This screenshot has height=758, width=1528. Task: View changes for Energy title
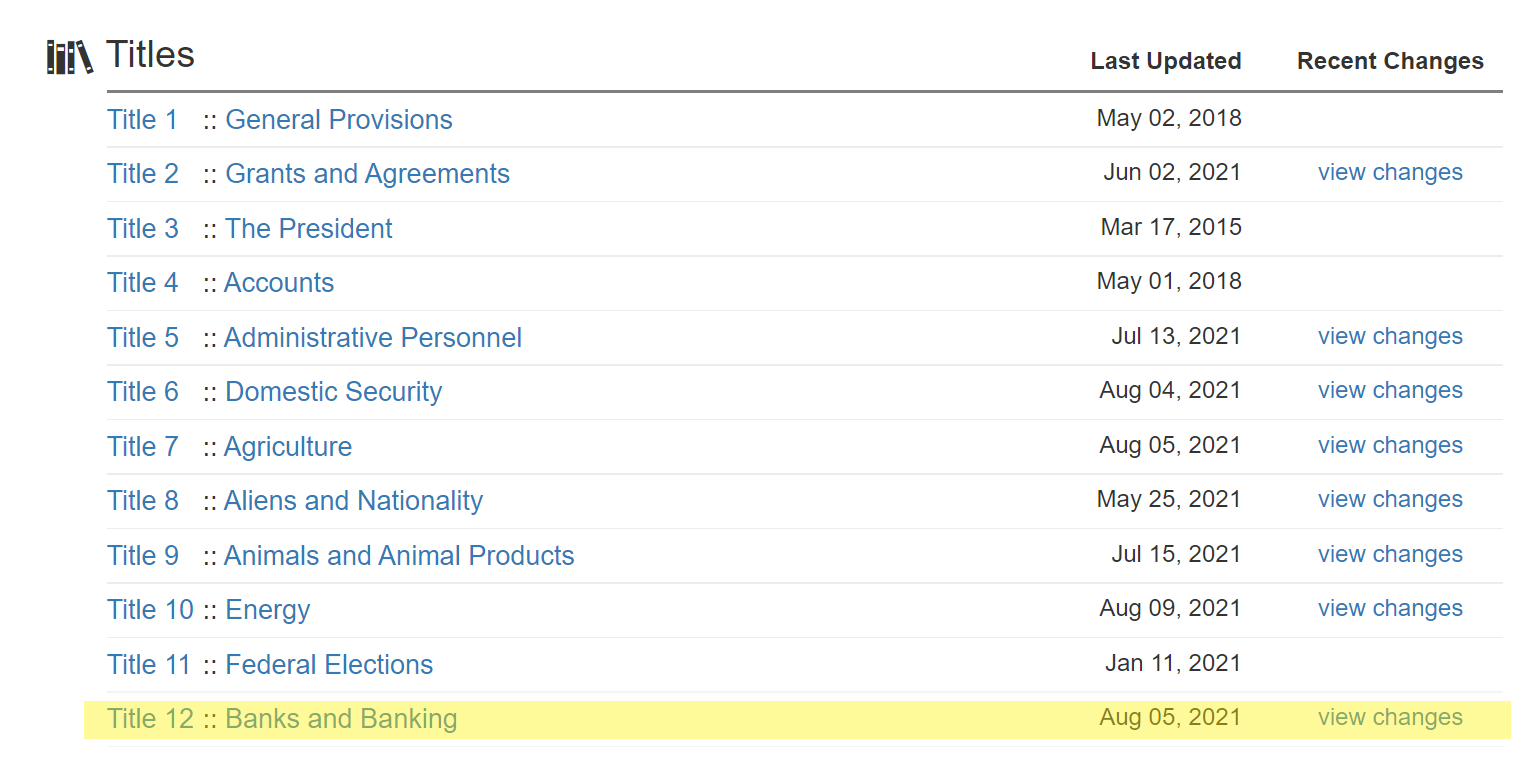click(x=1390, y=609)
